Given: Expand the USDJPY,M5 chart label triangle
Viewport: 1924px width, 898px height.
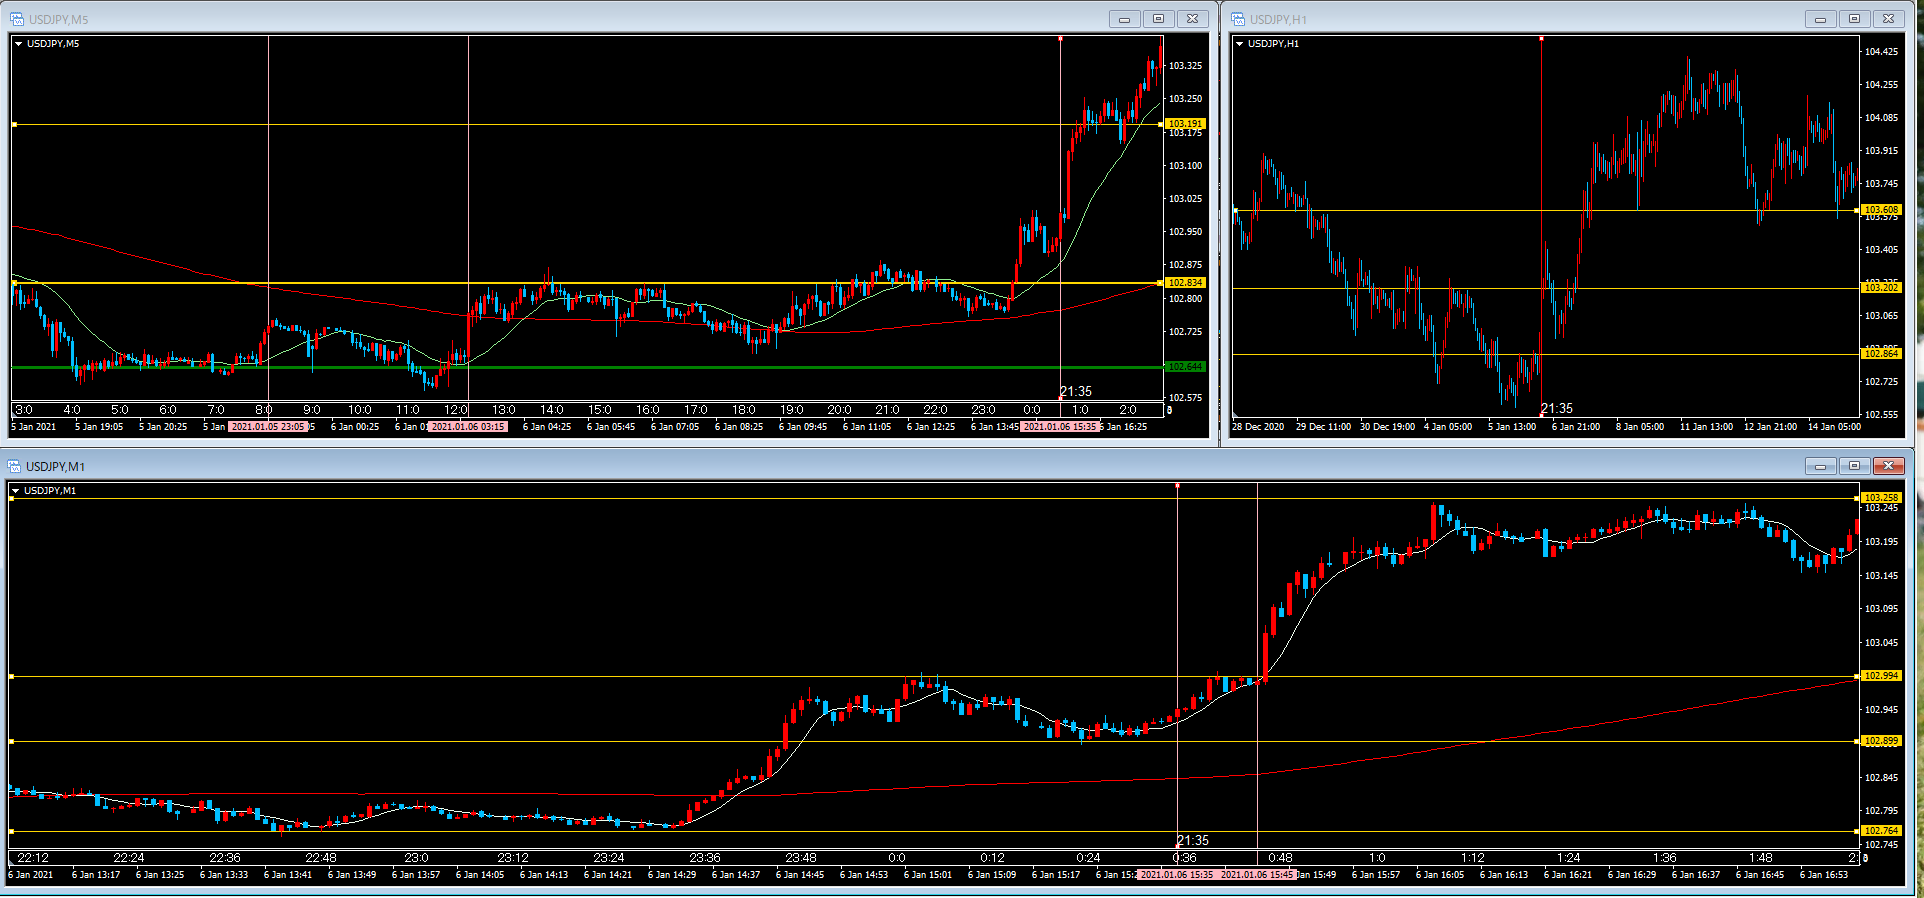Looking at the screenshot, I should click(x=18, y=44).
